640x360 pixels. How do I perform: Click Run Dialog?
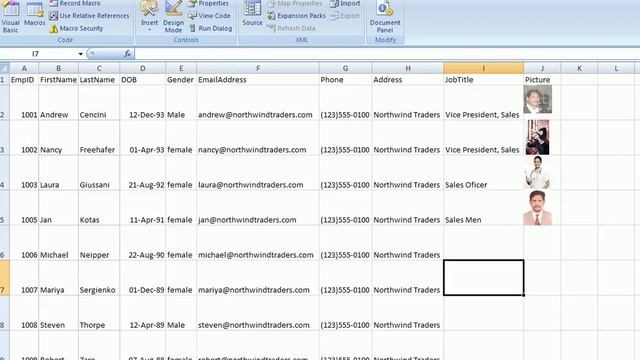point(211,29)
